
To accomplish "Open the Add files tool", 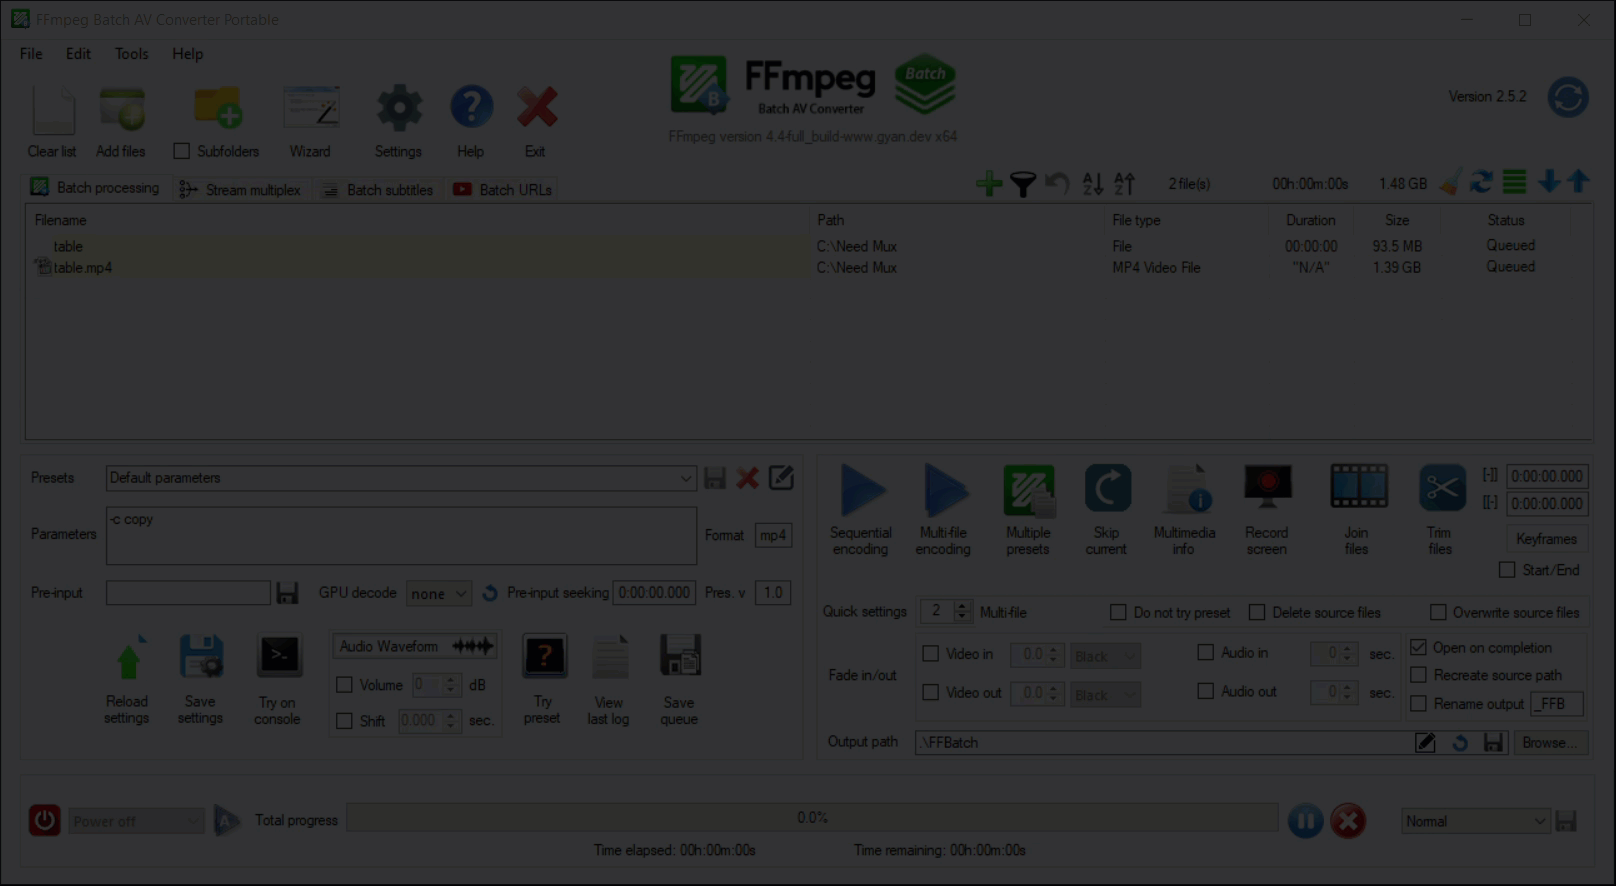I will point(122,110).
